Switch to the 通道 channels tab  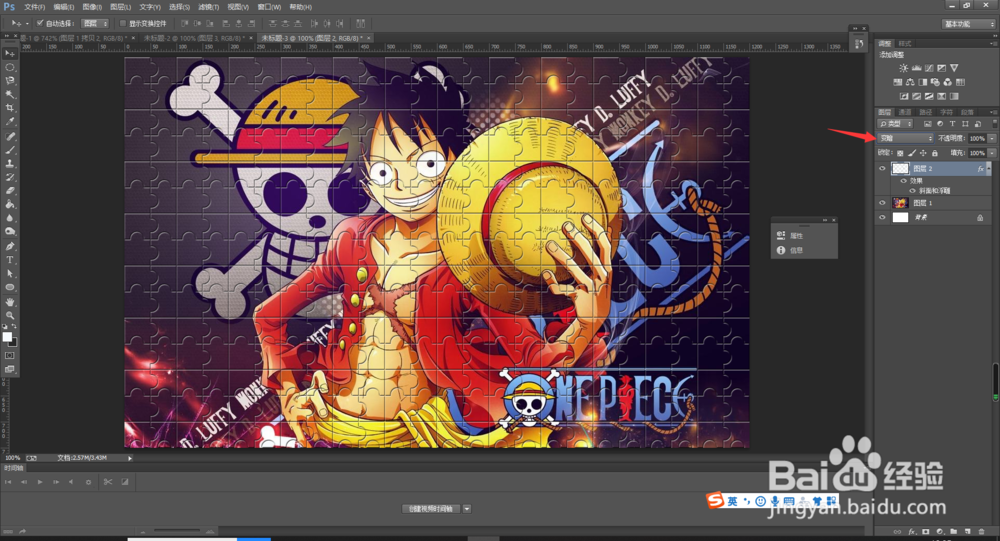coord(905,112)
